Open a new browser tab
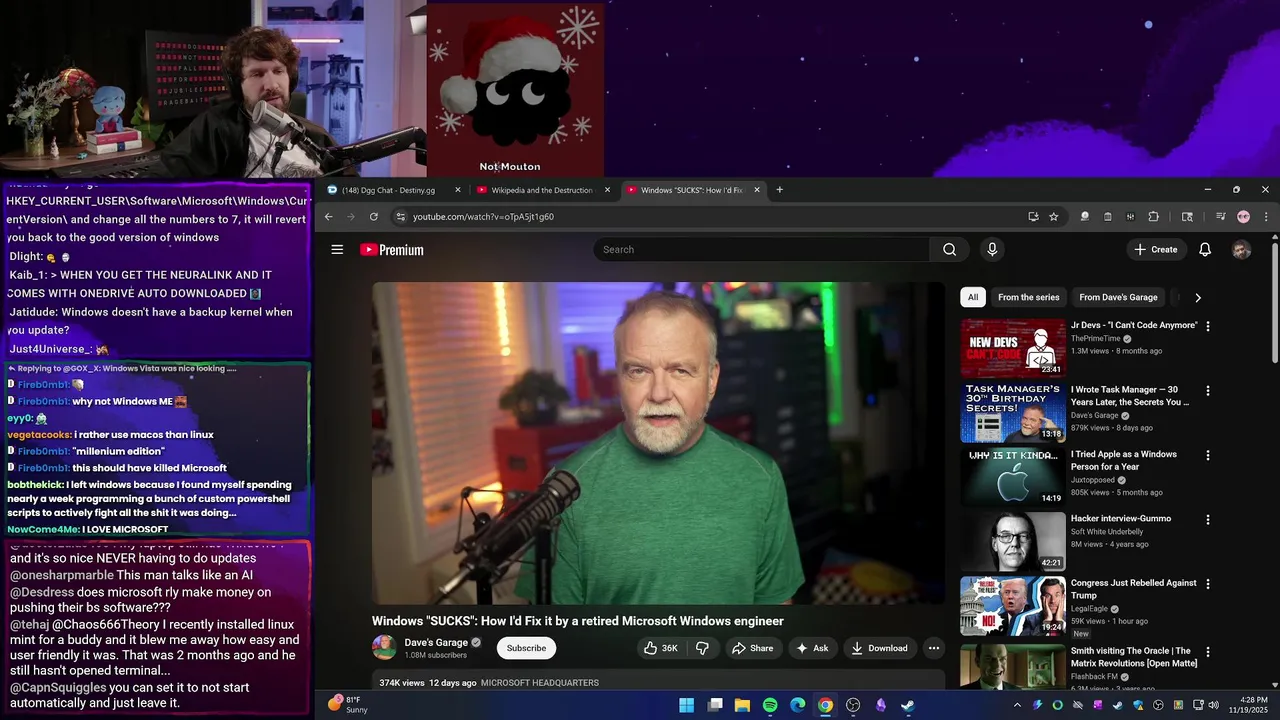This screenshot has width=1280, height=720. click(x=779, y=190)
